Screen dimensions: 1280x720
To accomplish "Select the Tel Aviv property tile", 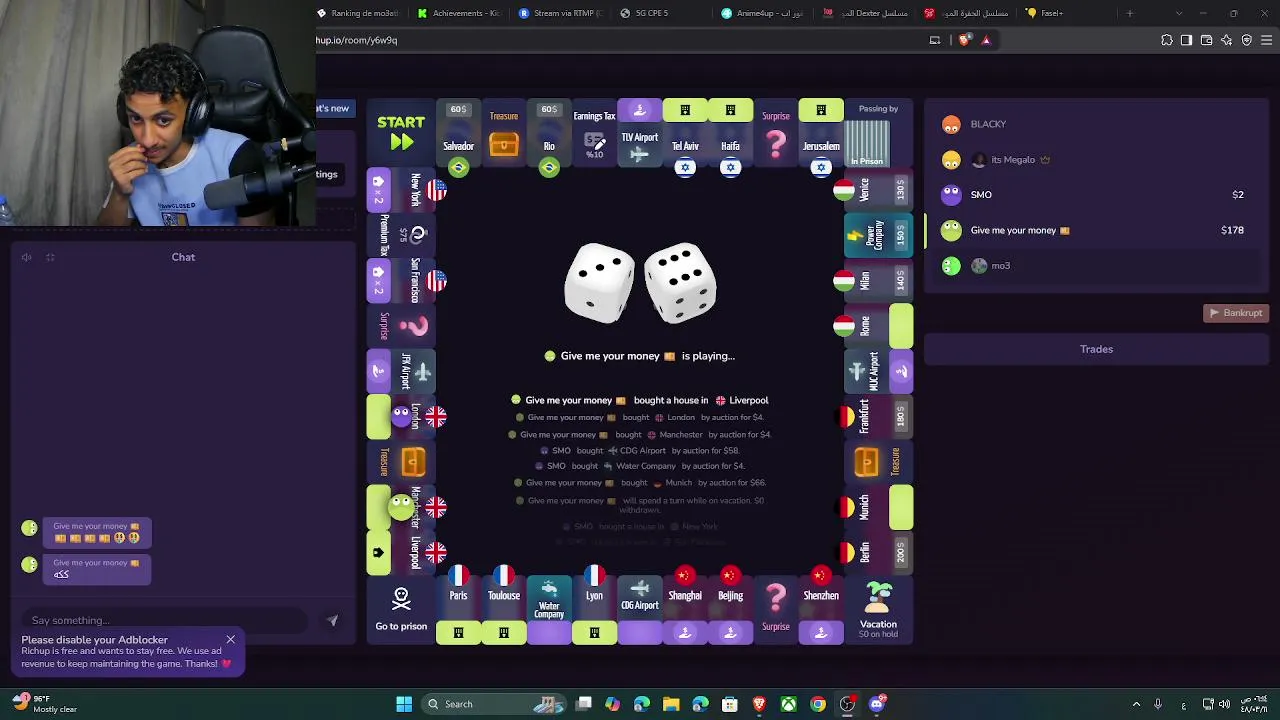I will click(x=685, y=133).
